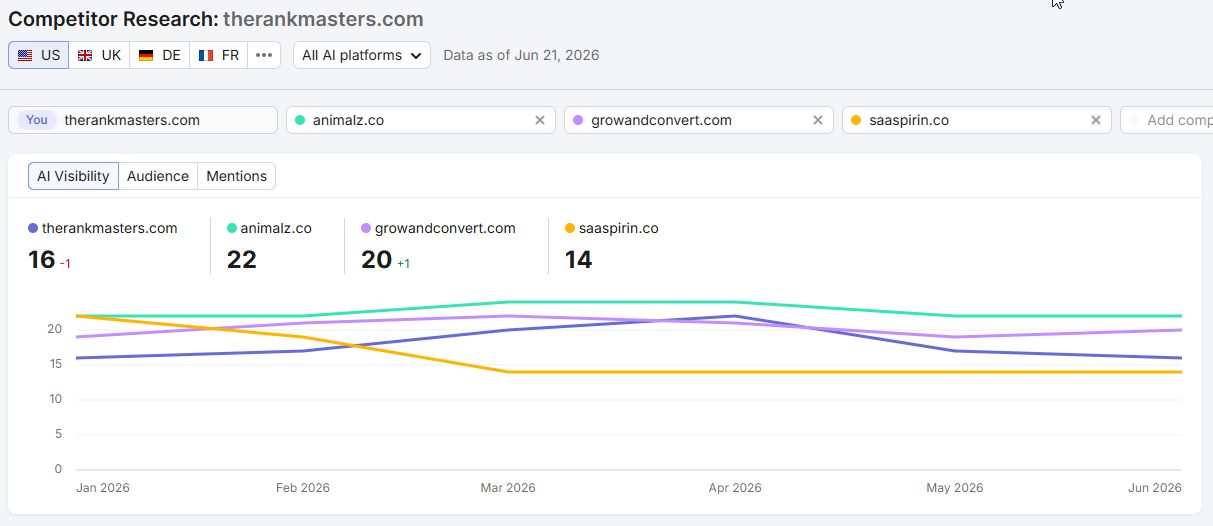Toggle animalz.co legend entry in chart
Image resolution: width=1213 pixels, height=526 pixels.
click(x=270, y=228)
